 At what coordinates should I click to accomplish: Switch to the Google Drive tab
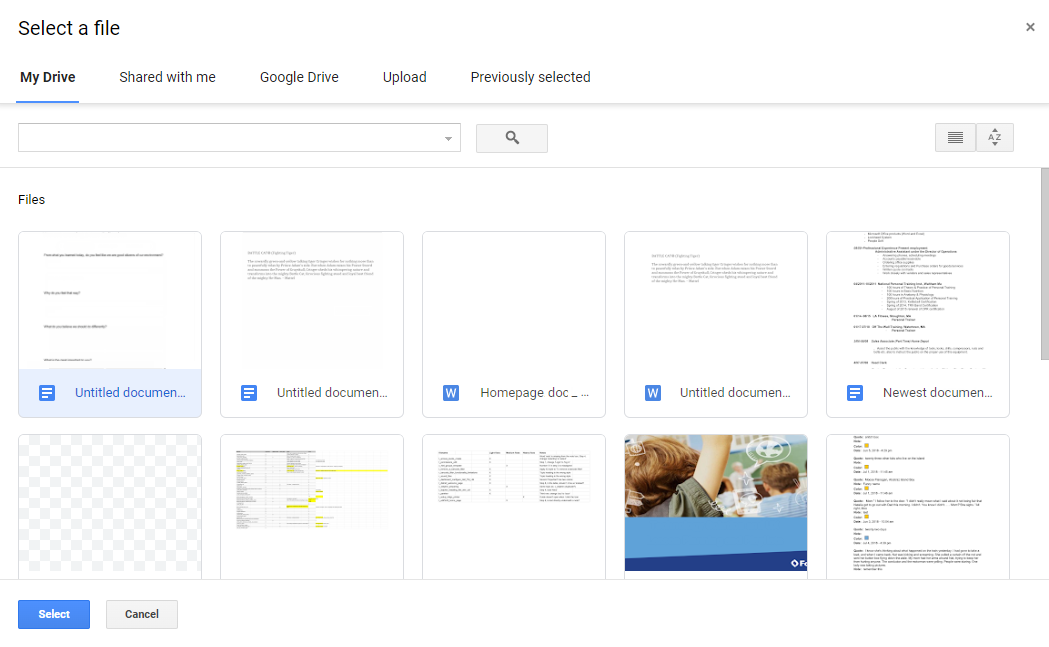(299, 77)
